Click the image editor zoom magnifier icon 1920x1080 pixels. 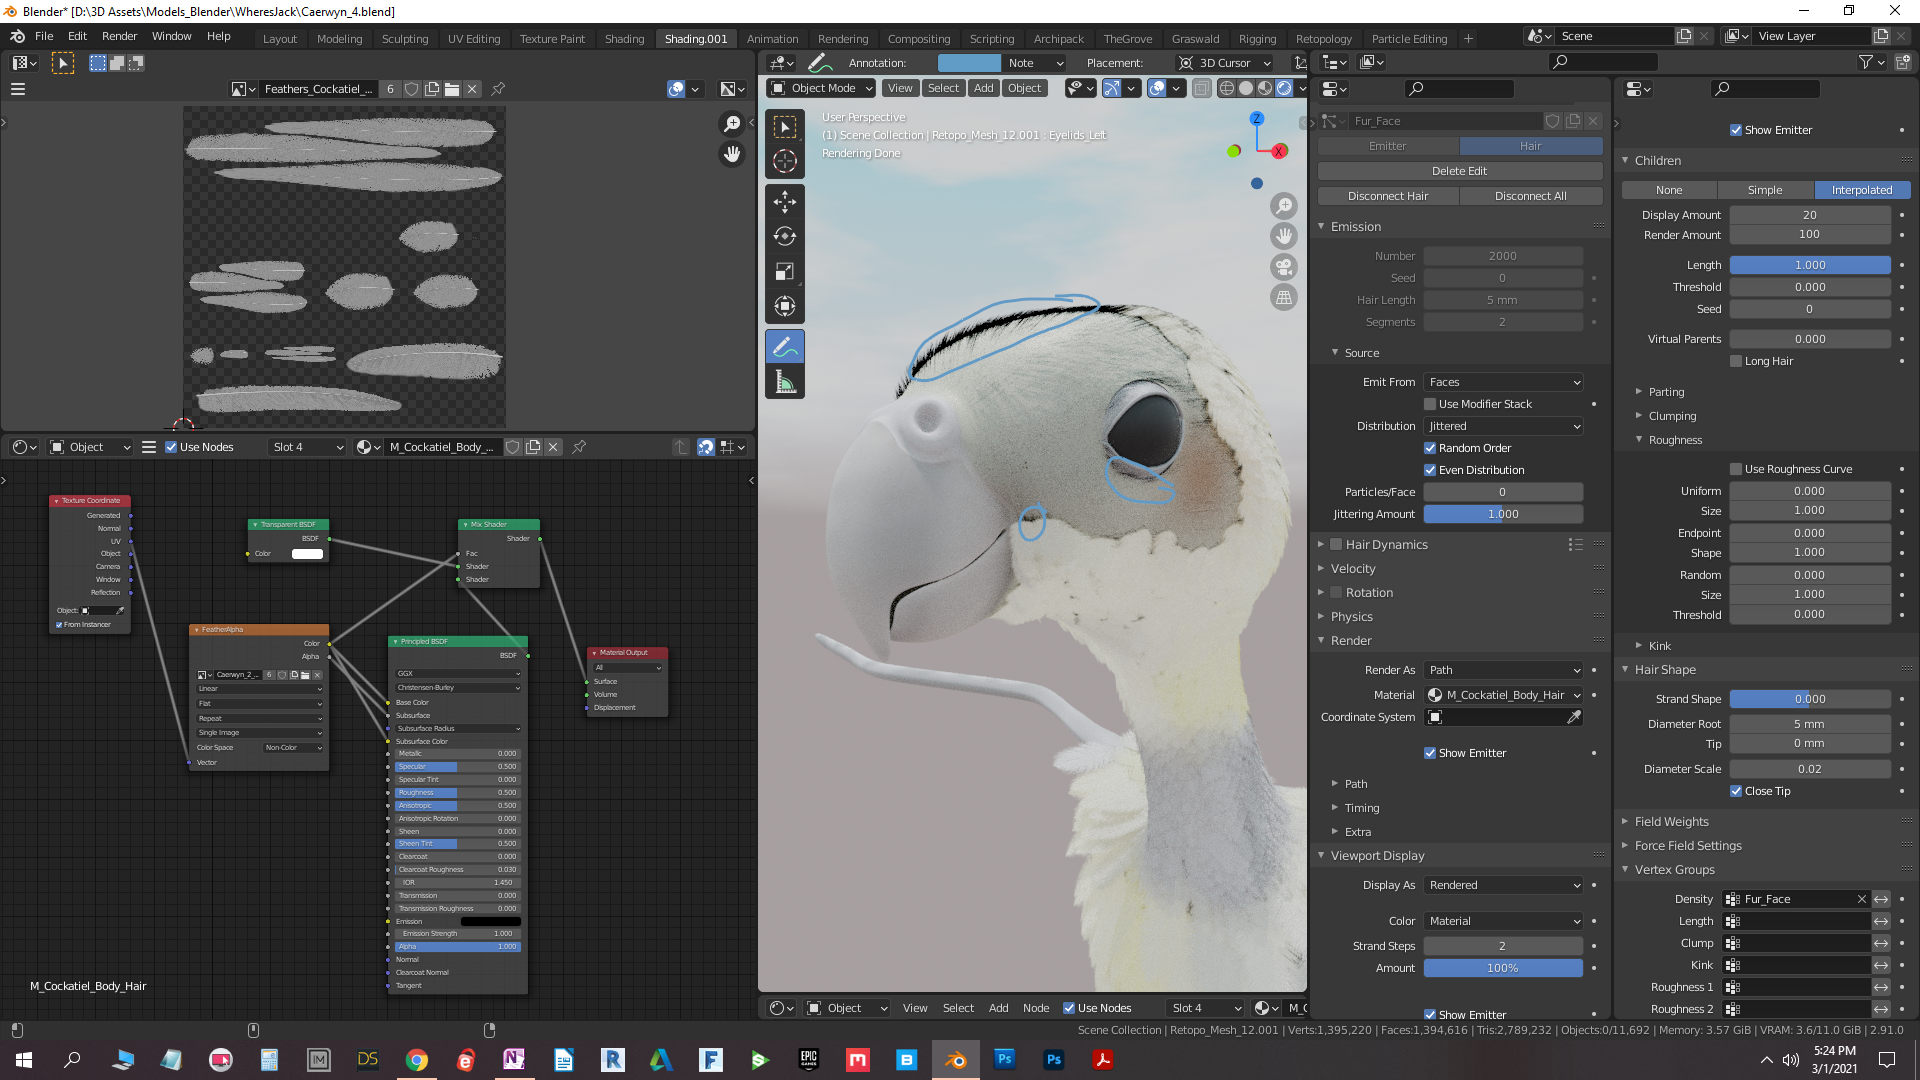[x=732, y=124]
